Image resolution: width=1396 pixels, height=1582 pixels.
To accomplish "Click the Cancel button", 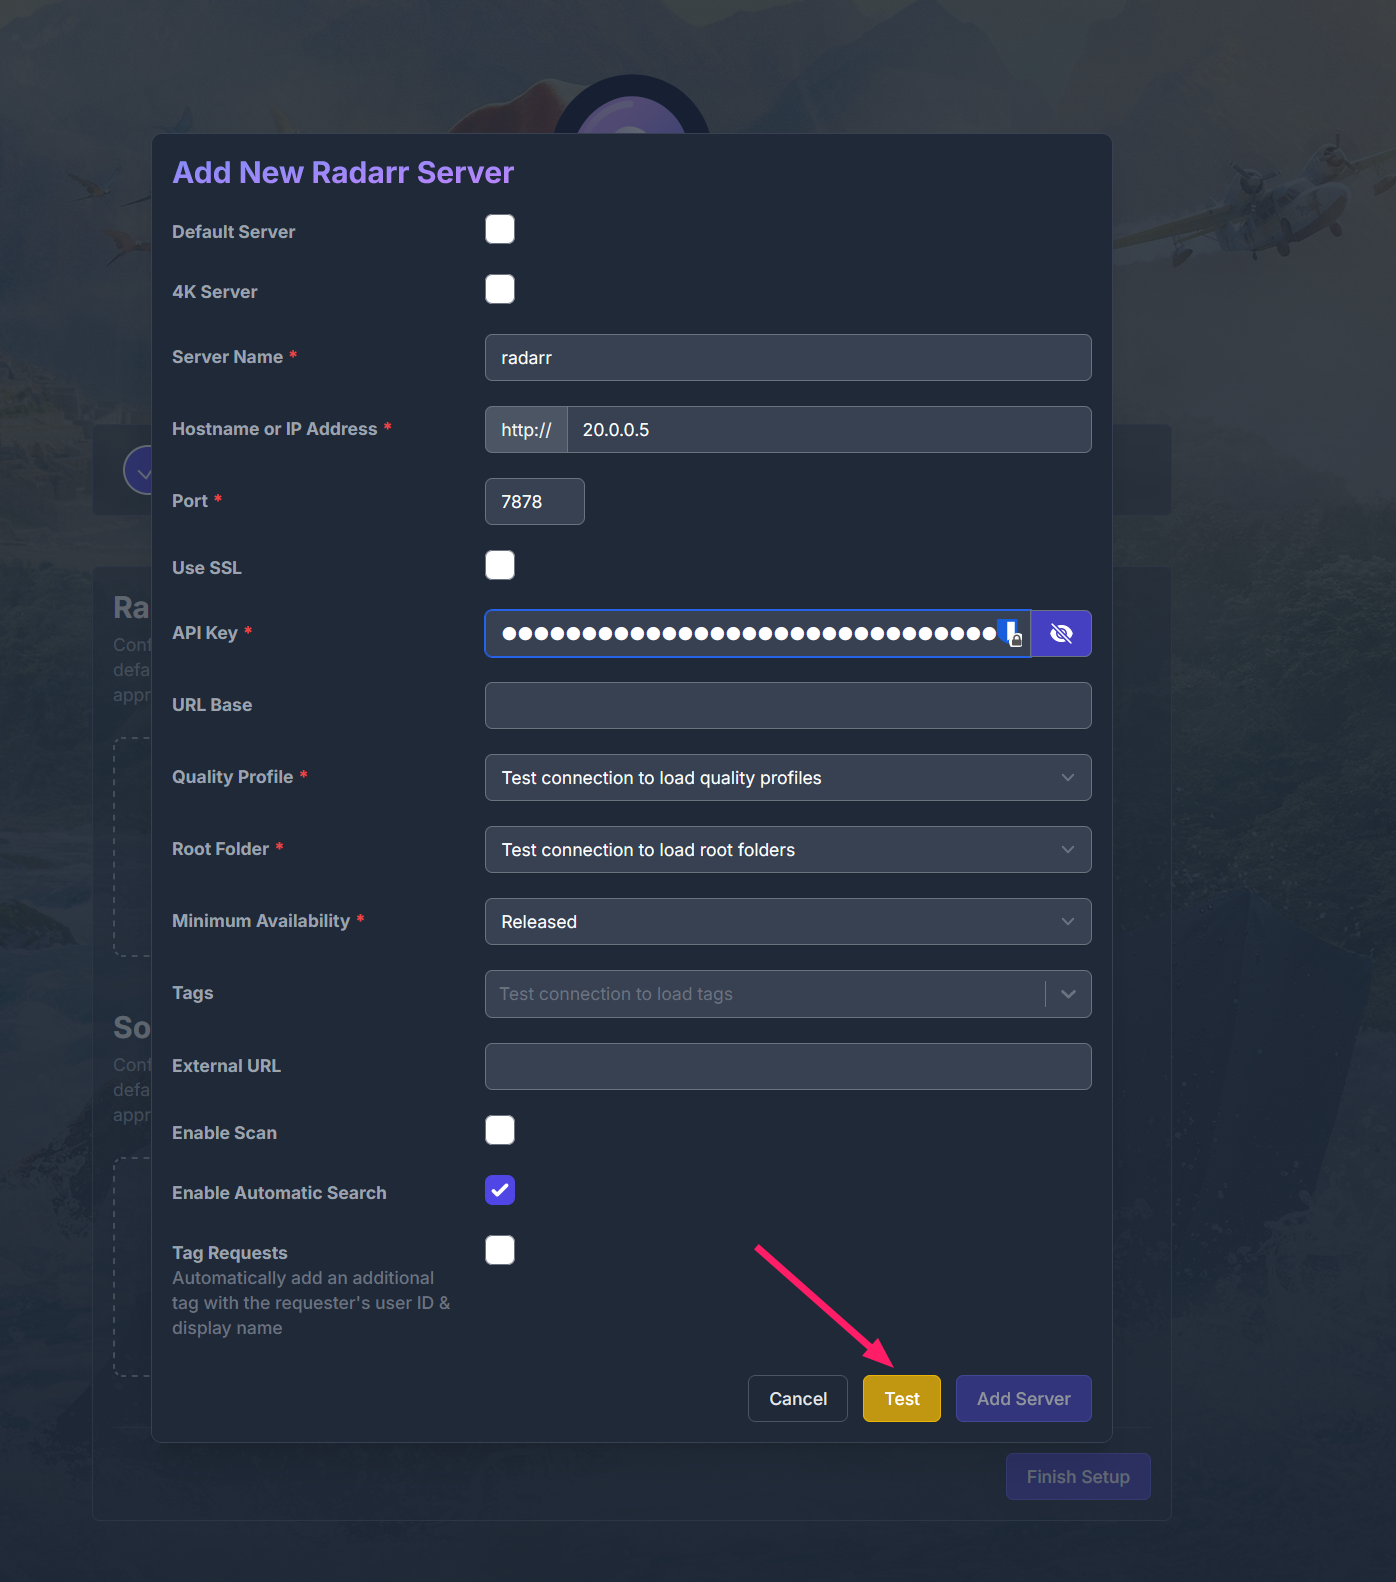I will (x=797, y=1399).
